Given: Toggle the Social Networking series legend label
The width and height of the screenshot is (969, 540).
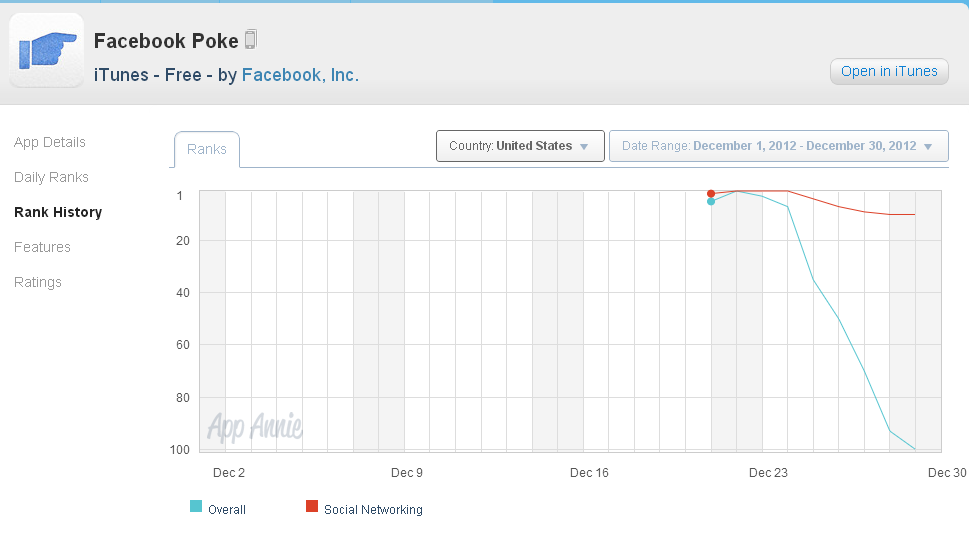Looking at the screenshot, I should [373, 510].
